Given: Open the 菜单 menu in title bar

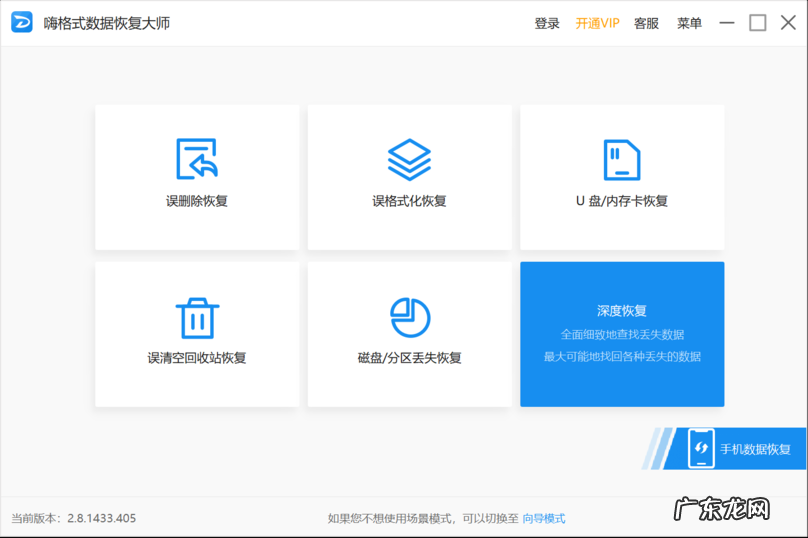Looking at the screenshot, I should point(689,23).
